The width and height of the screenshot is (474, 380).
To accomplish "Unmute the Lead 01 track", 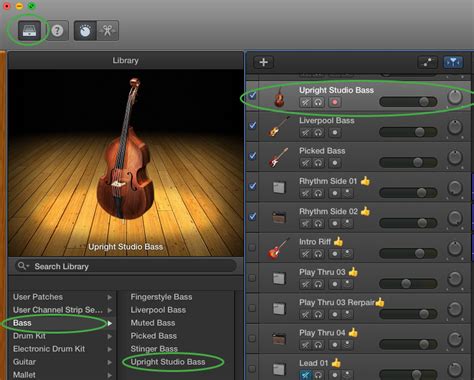I will [305, 375].
